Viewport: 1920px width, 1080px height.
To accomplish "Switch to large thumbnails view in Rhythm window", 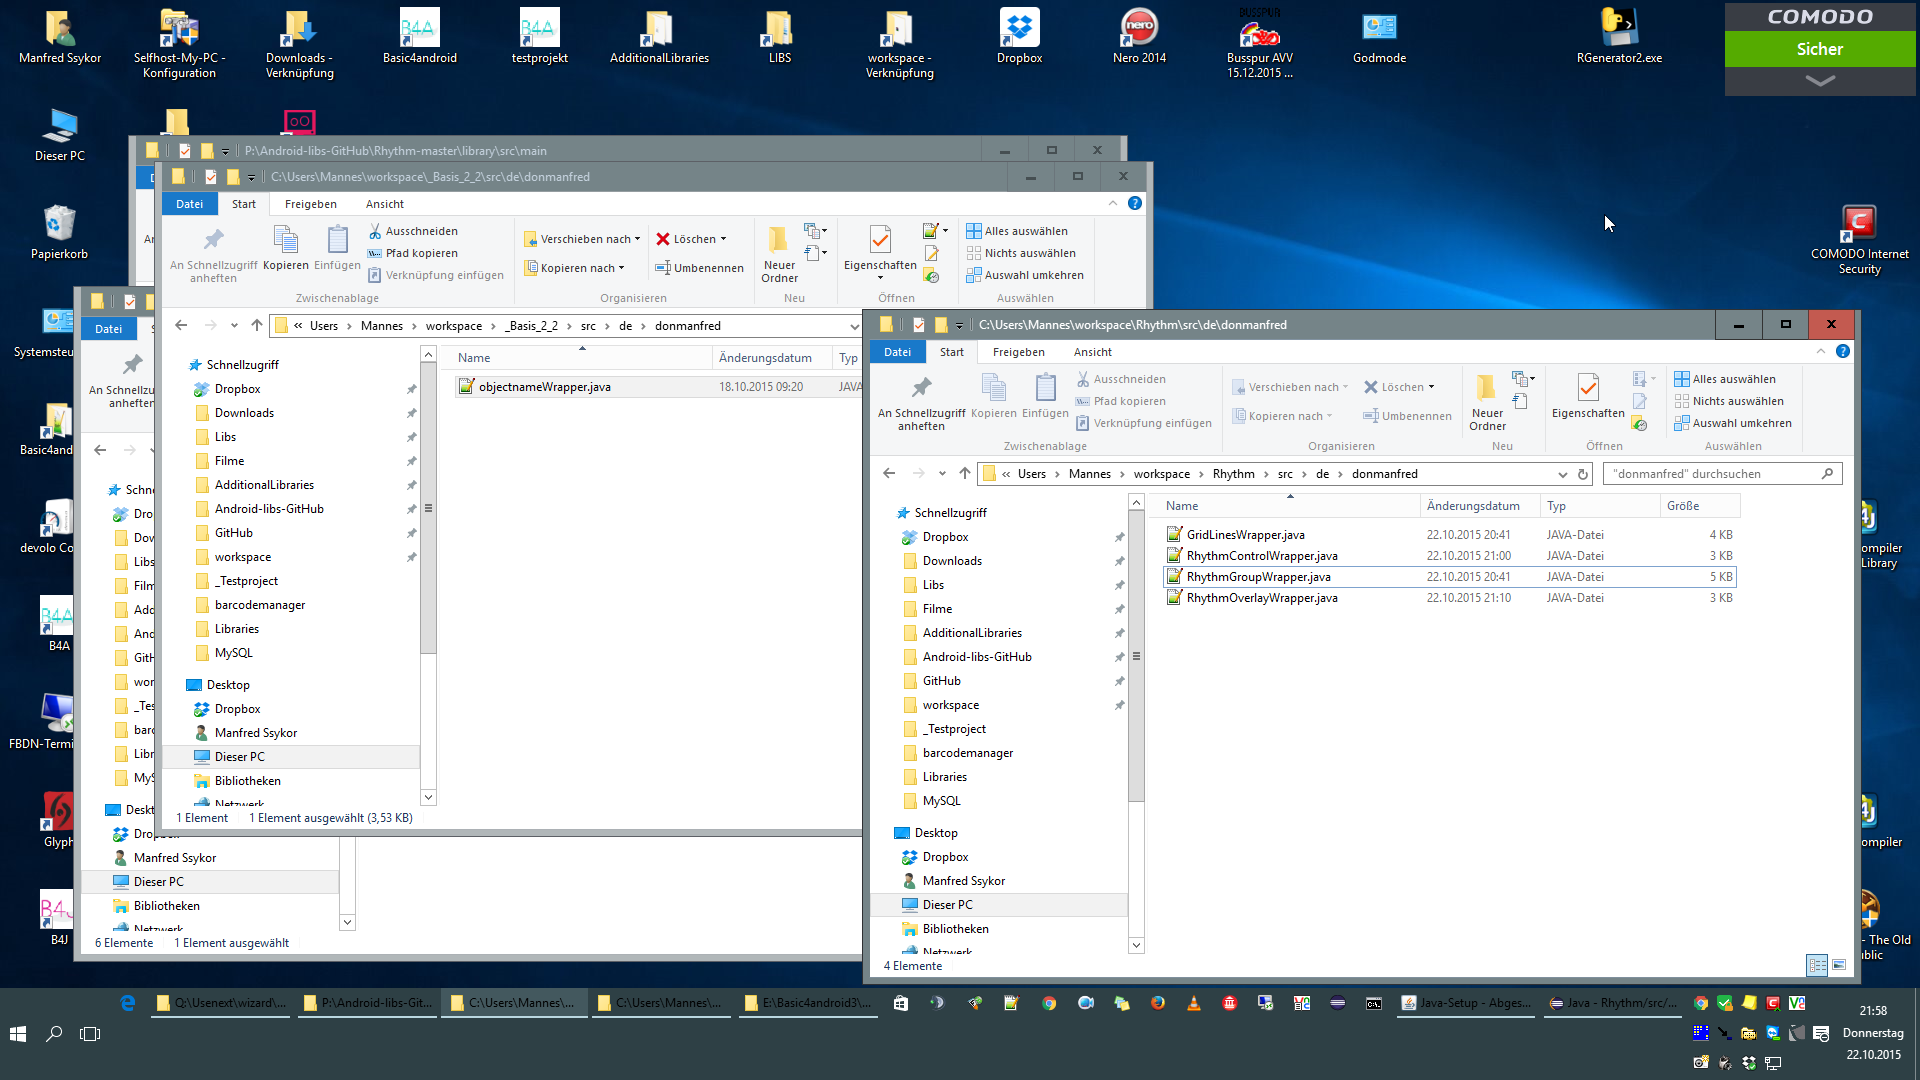I will tap(1839, 965).
